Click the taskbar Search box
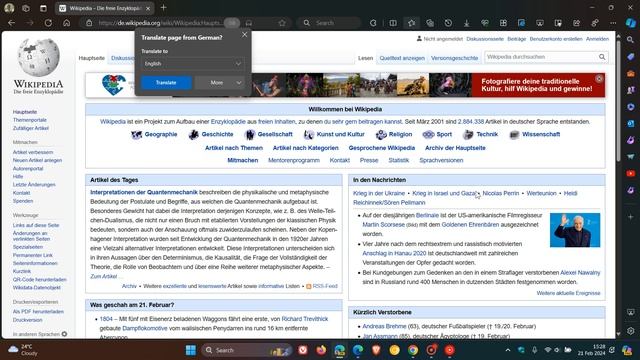640x360 pixels. tap(247, 350)
